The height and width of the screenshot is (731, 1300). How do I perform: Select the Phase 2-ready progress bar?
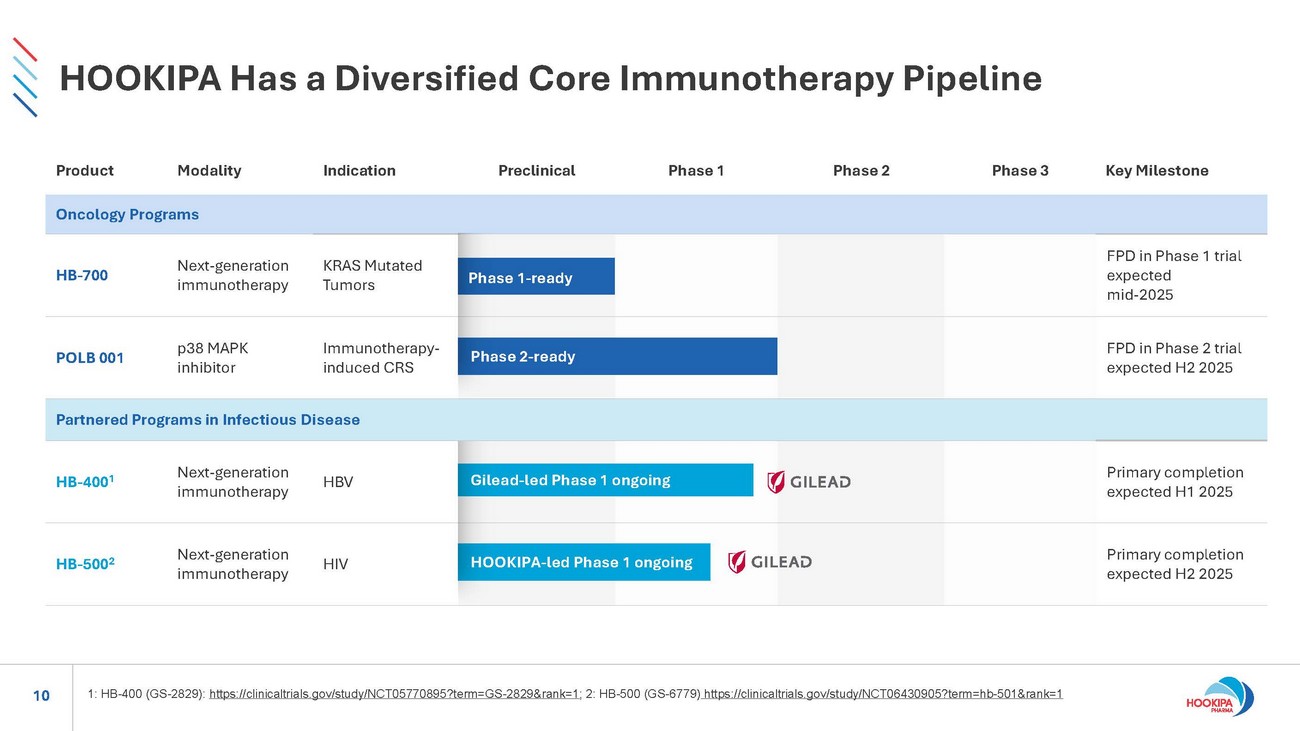[617, 356]
